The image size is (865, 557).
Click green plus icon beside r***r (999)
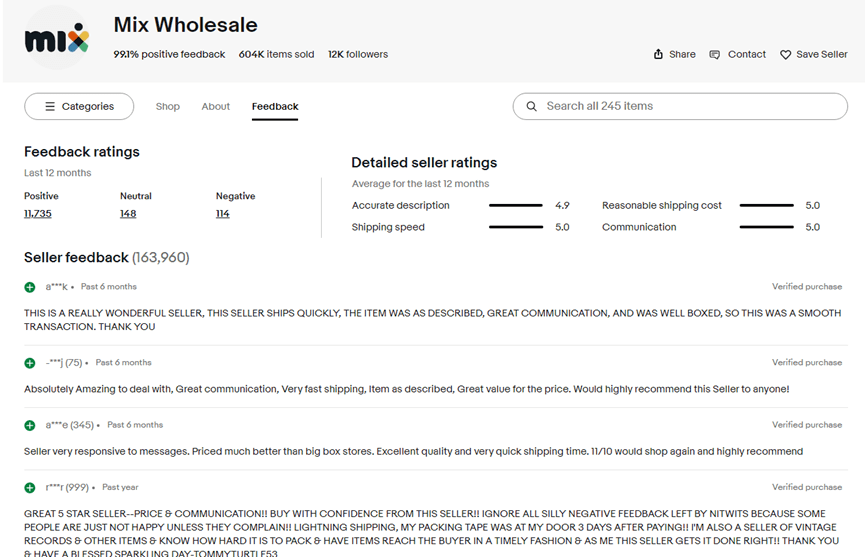(30, 488)
